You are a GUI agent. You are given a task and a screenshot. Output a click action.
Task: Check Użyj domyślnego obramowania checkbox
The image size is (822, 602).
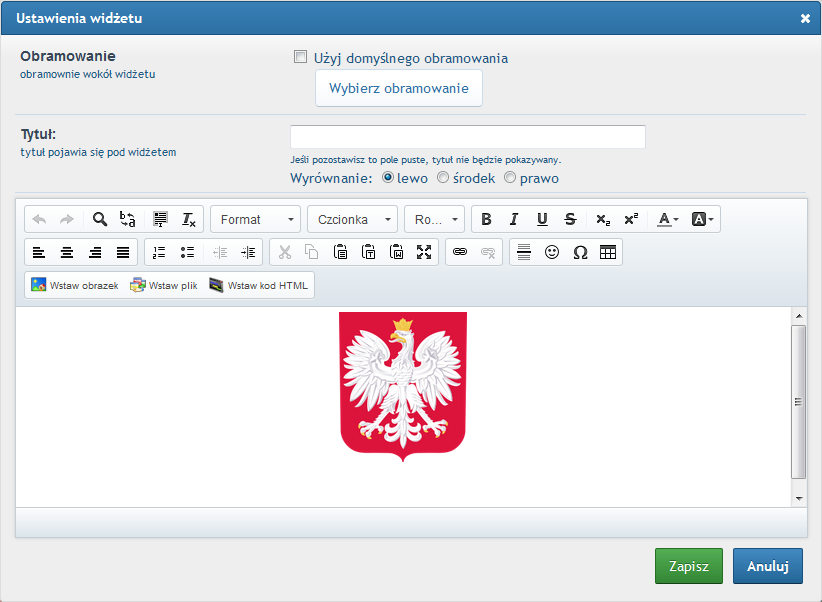click(300, 57)
